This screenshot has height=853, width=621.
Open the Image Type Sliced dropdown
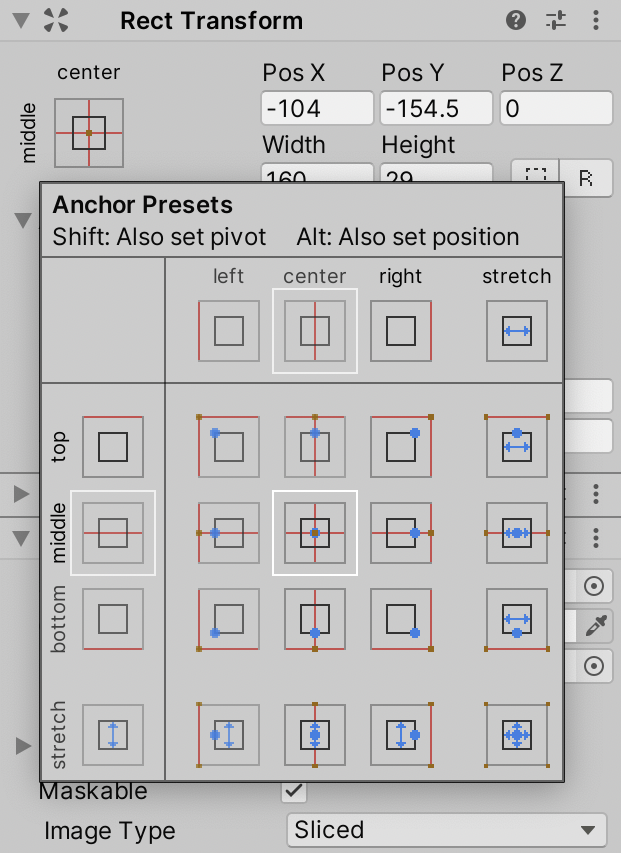click(x=445, y=830)
